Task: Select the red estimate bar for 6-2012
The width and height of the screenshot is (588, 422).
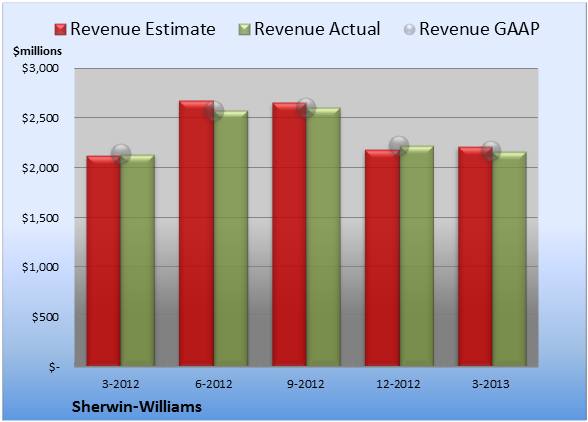Action: click(196, 233)
